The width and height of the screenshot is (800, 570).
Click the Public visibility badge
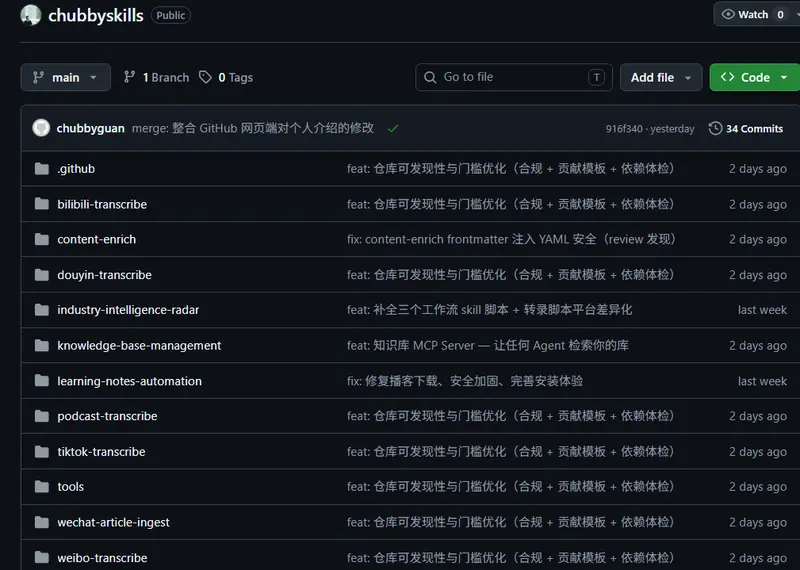click(170, 15)
